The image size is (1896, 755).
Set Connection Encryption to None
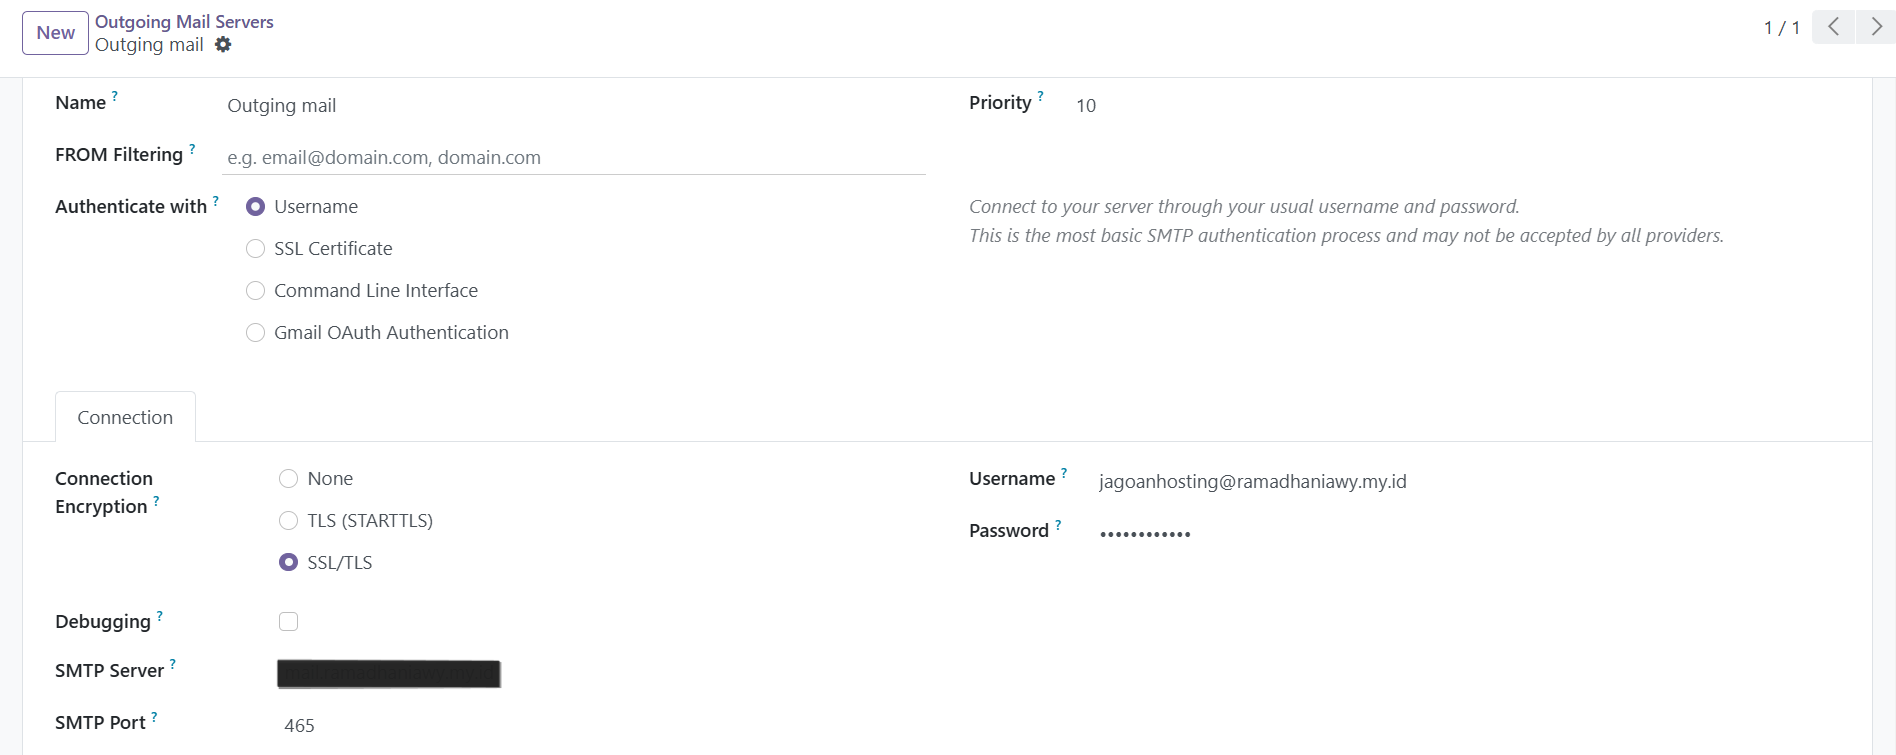click(288, 478)
